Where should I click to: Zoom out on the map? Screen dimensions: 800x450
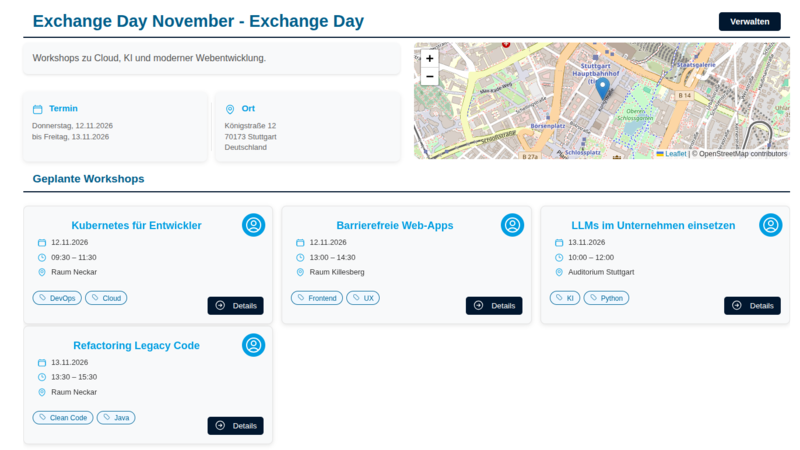click(x=430, y=77)
